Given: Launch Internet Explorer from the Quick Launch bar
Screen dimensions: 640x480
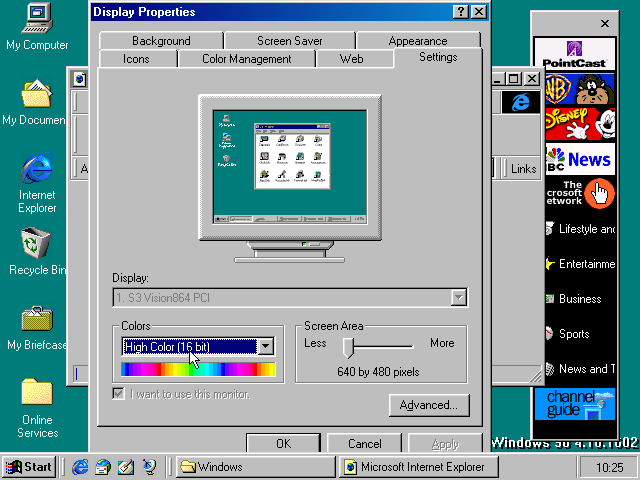Looking at the screenshot, I should (x=80, y=467).
